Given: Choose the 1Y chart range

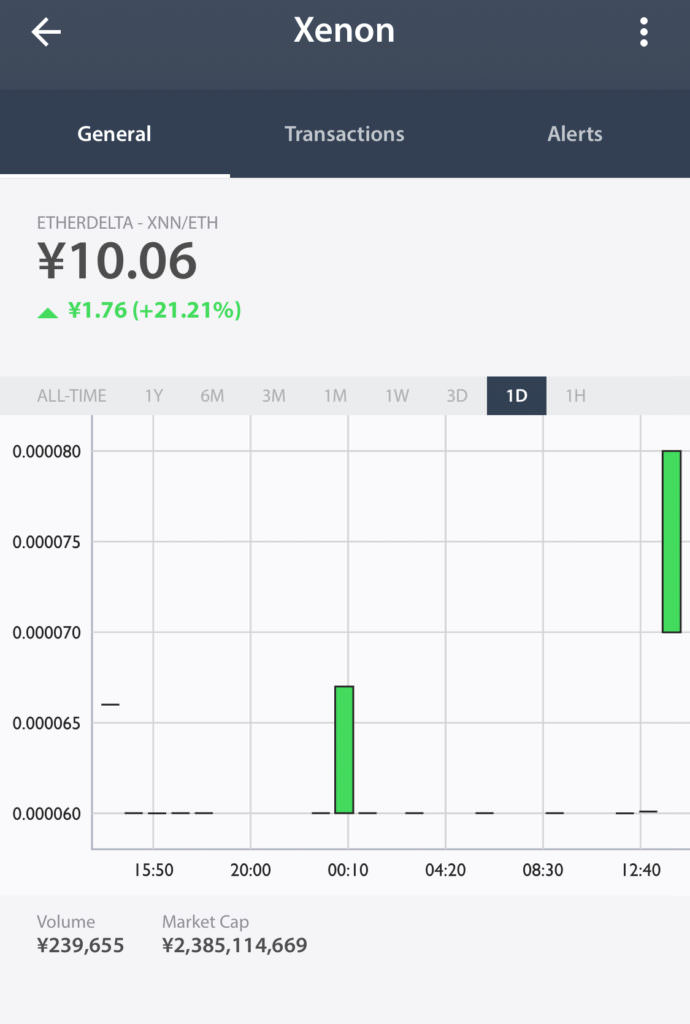Looking at the screenshot, I should point(153,396).
